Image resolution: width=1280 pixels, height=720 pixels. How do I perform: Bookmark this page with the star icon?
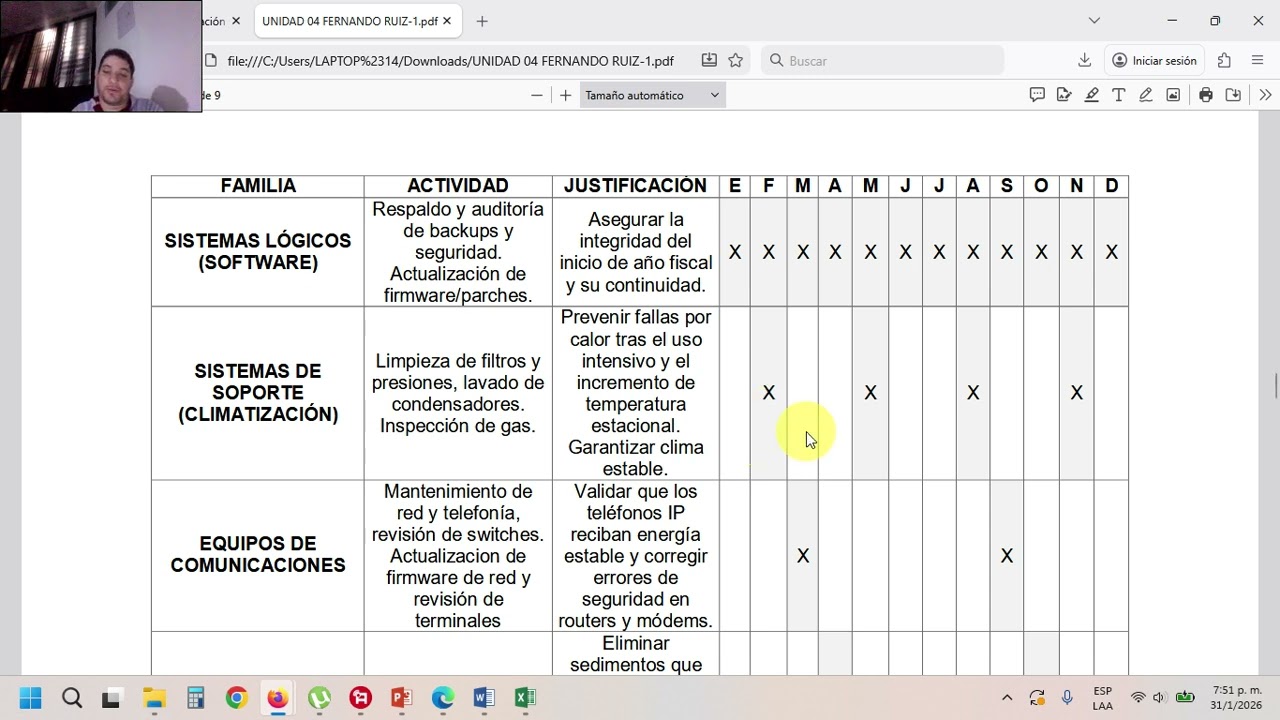(736, 60)
